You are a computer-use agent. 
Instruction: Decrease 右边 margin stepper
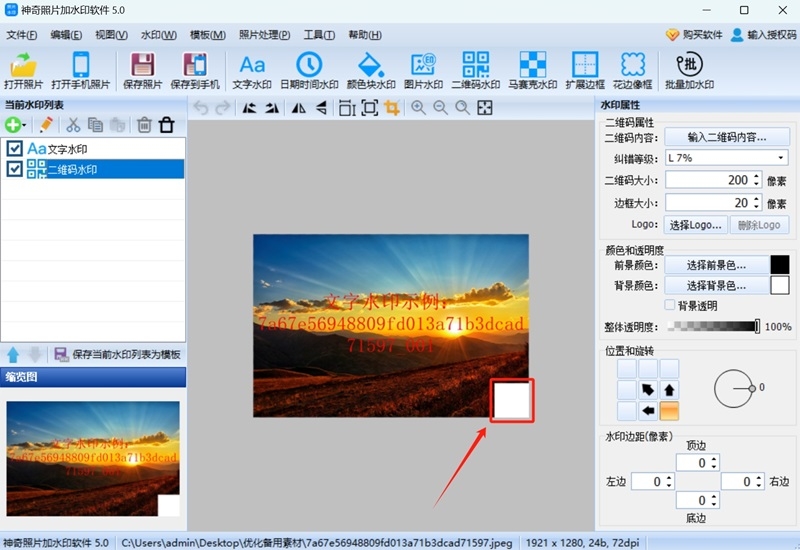[x=759, y=485]
